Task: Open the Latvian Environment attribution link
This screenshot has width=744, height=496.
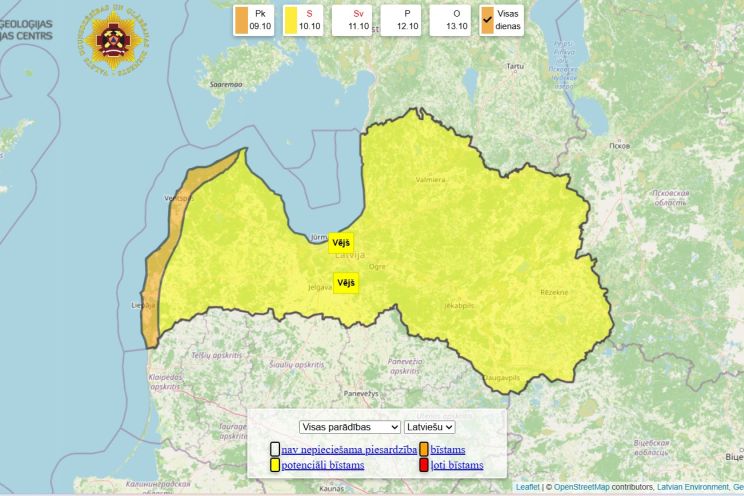Action: (693, 487)
